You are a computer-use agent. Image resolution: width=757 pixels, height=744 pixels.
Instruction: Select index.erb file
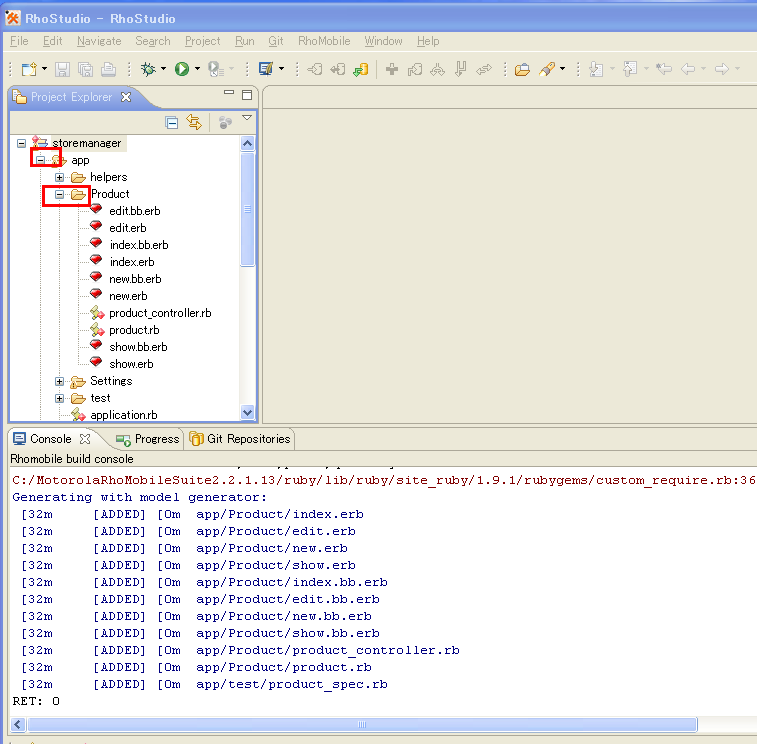tap(132, 262)
